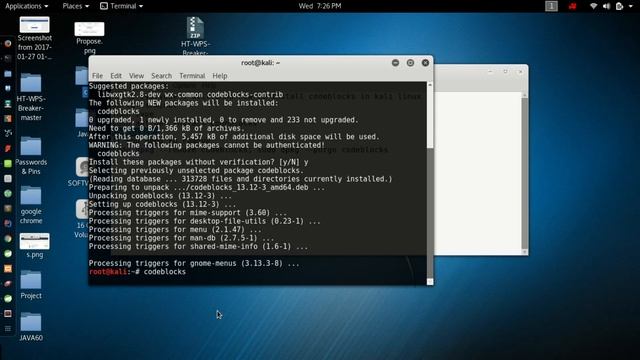This screenshot has width=640, height=360.
Task: Click Show Applications grid icon in dock
Action: pyautogui.click(x=8, y=329)
